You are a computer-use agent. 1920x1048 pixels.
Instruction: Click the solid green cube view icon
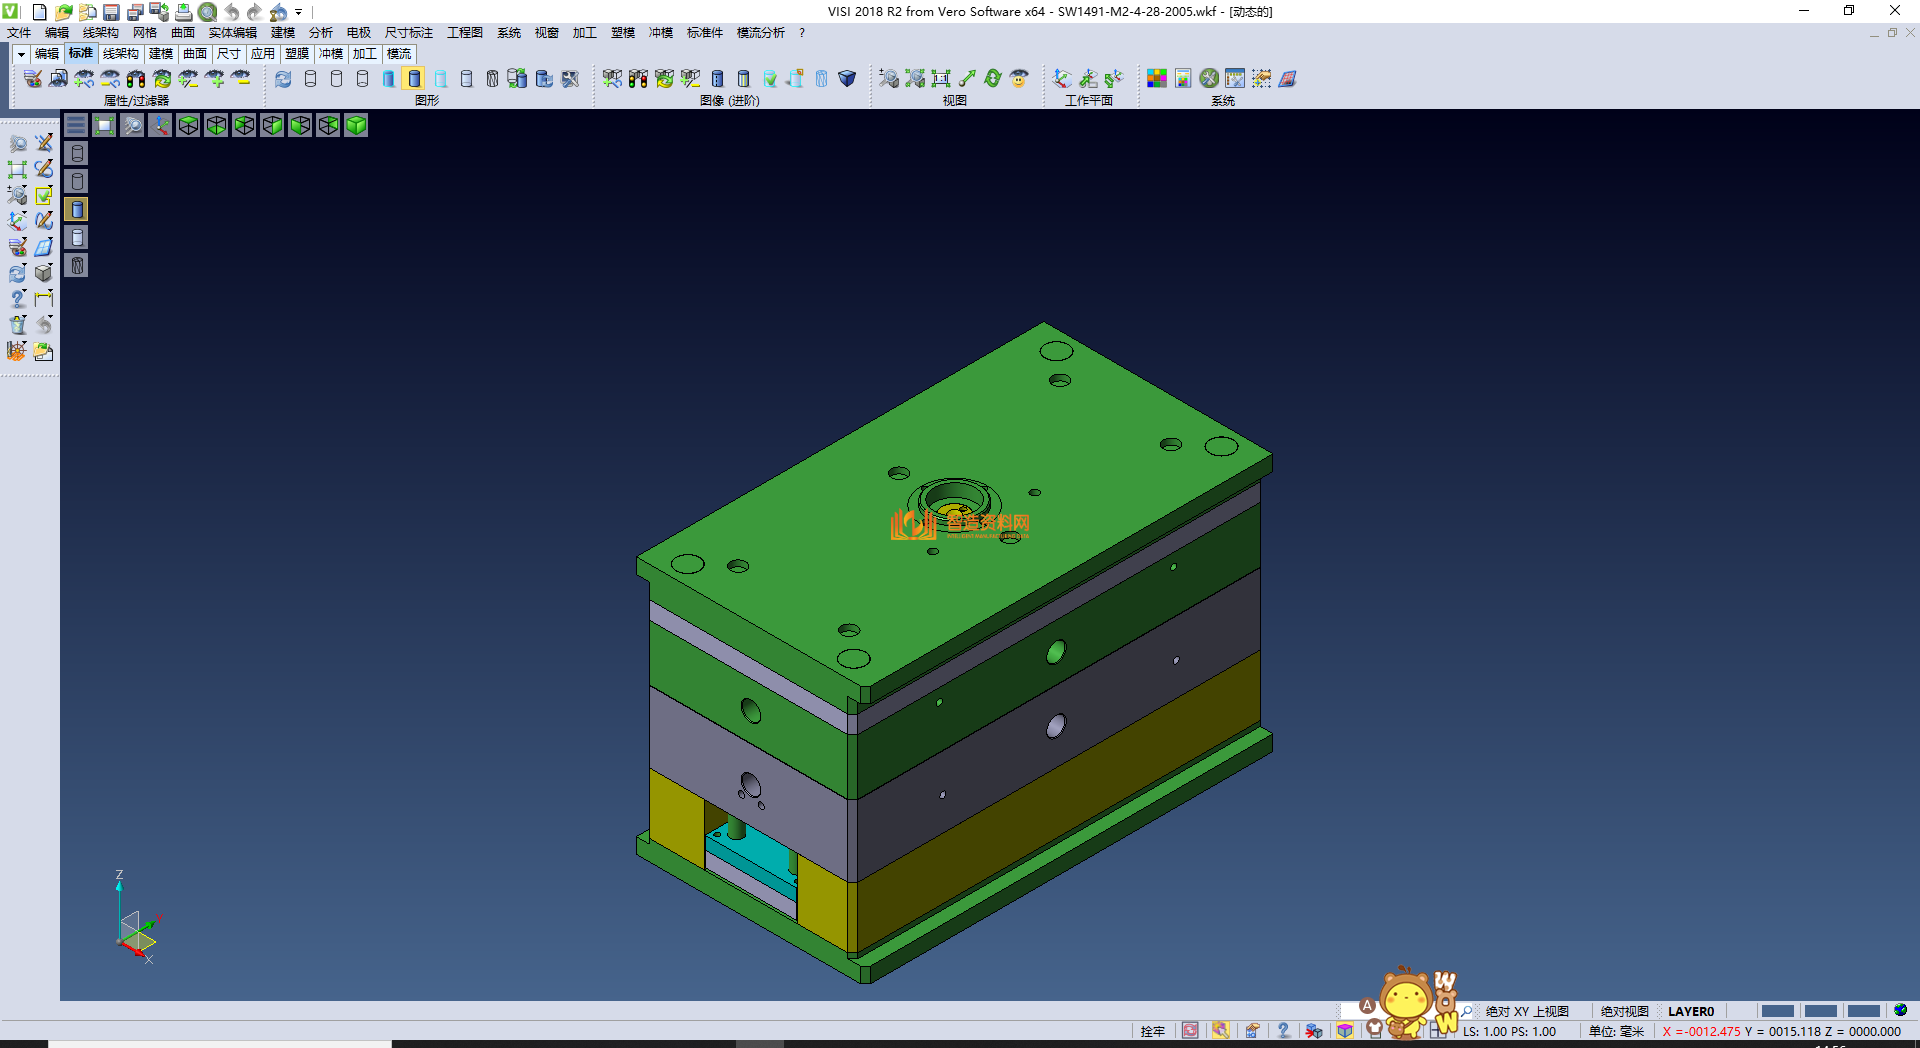356,125
